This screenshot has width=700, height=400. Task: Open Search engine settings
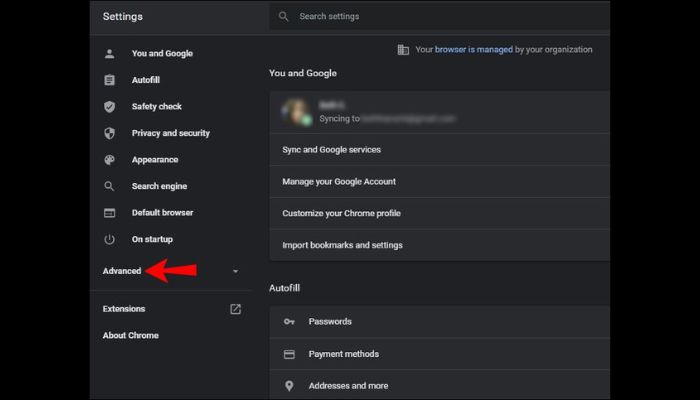click(159, 186)
